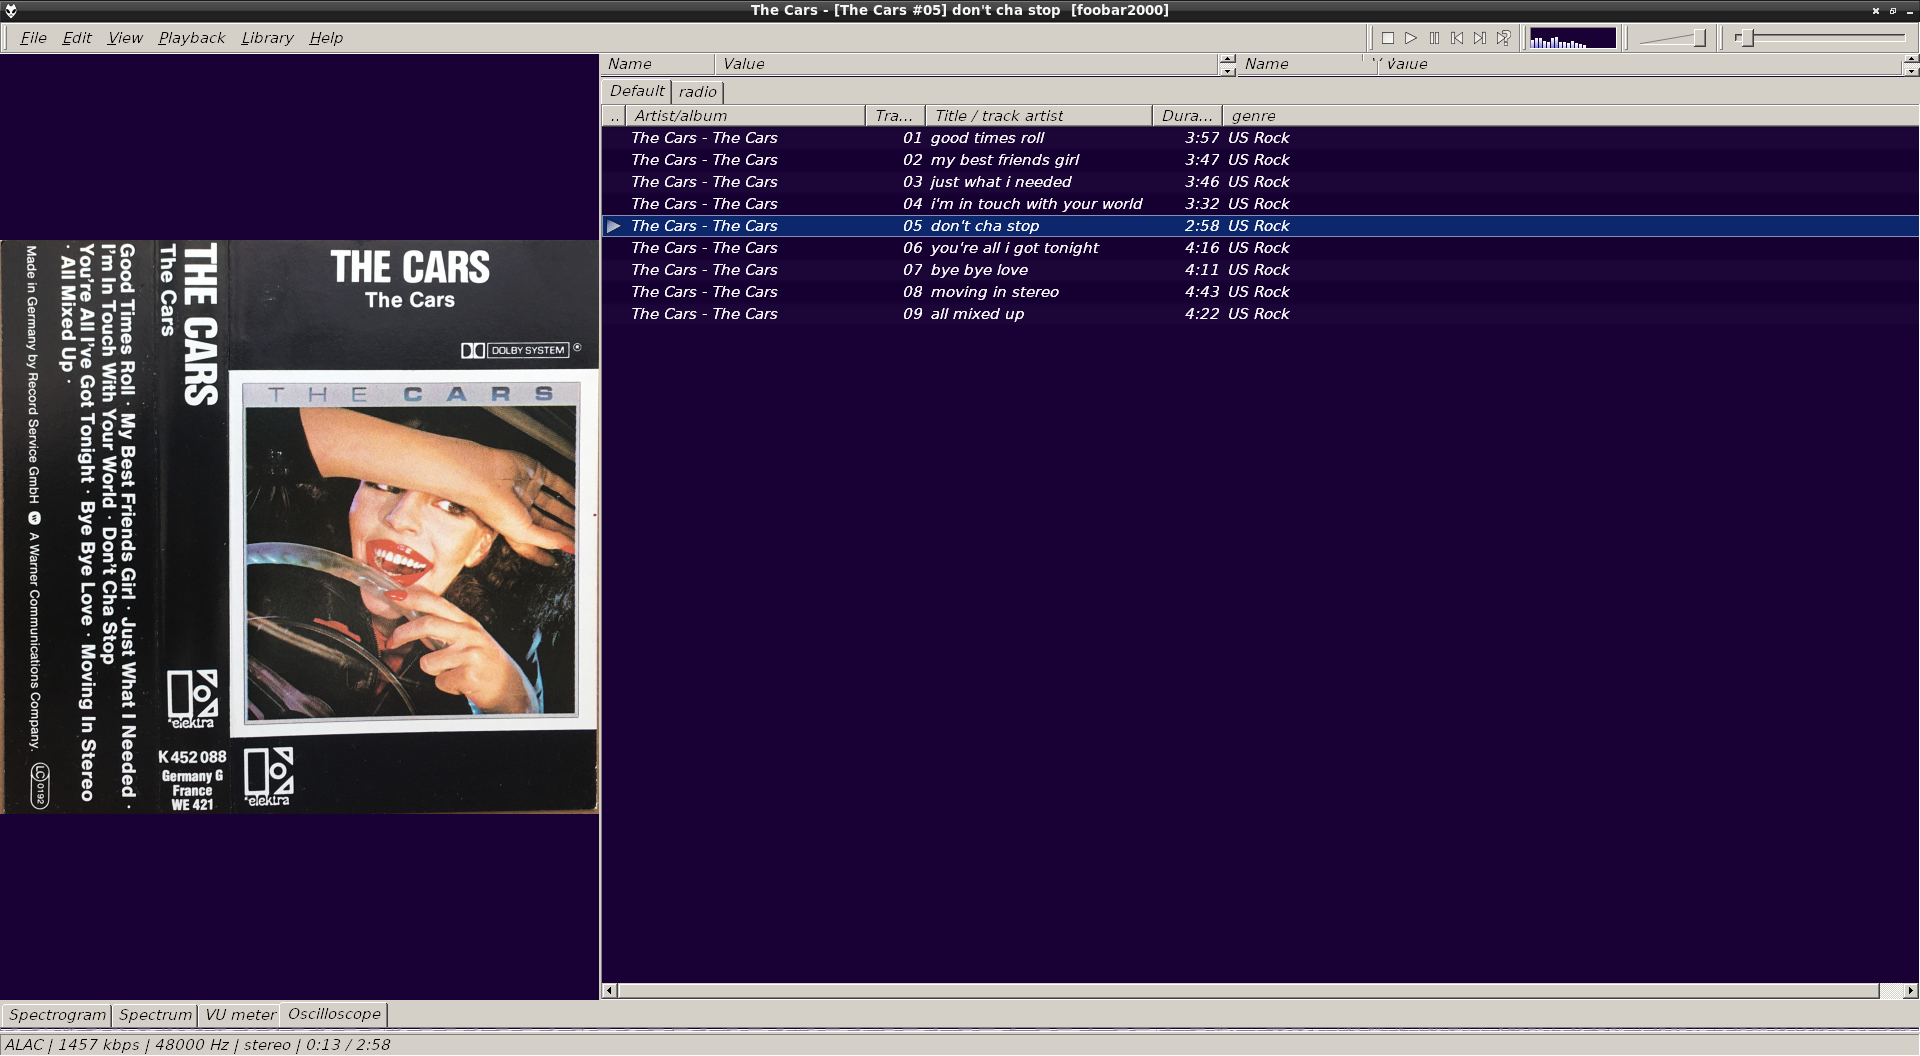1920x1056 pixels.
Task: Sort by Artist/album column header
Action: 745,116
